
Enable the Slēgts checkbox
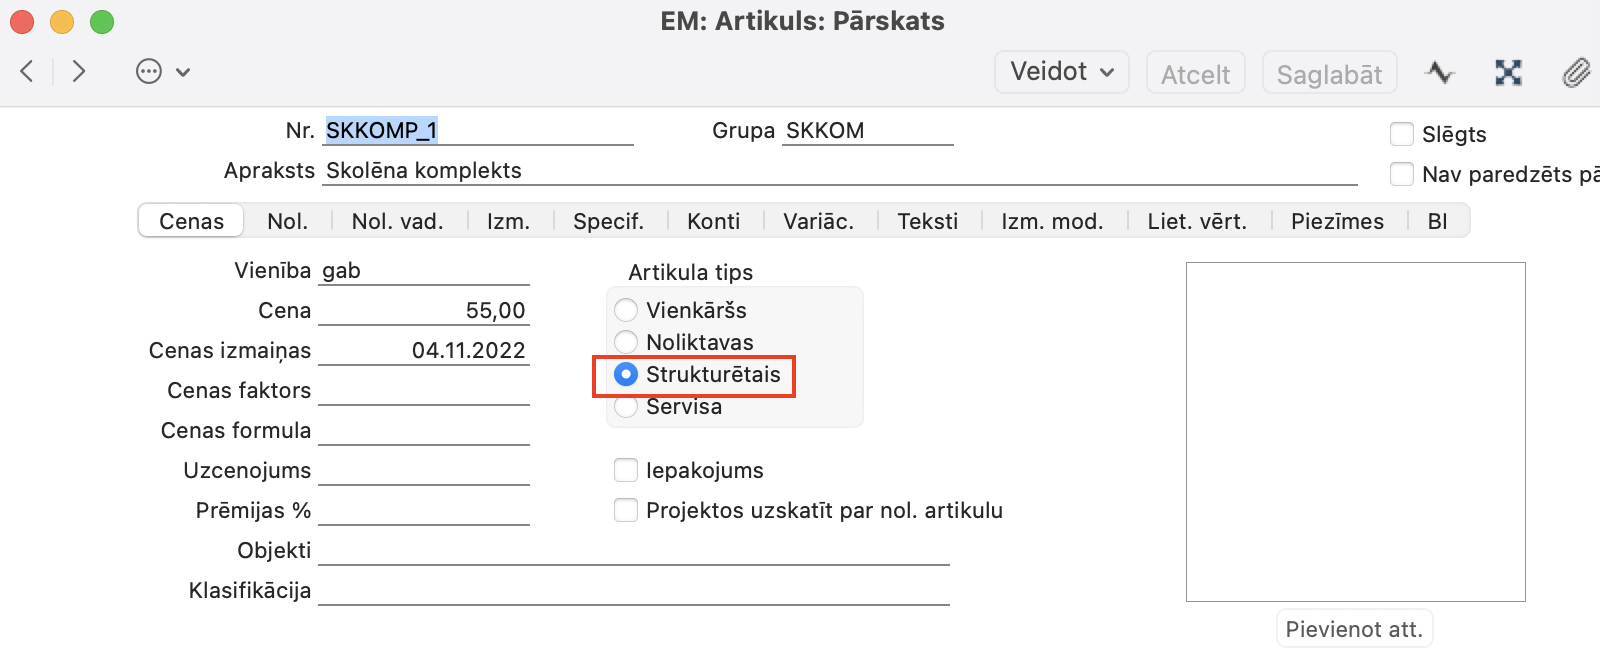pyautogui.click(x=1402, y=134)
